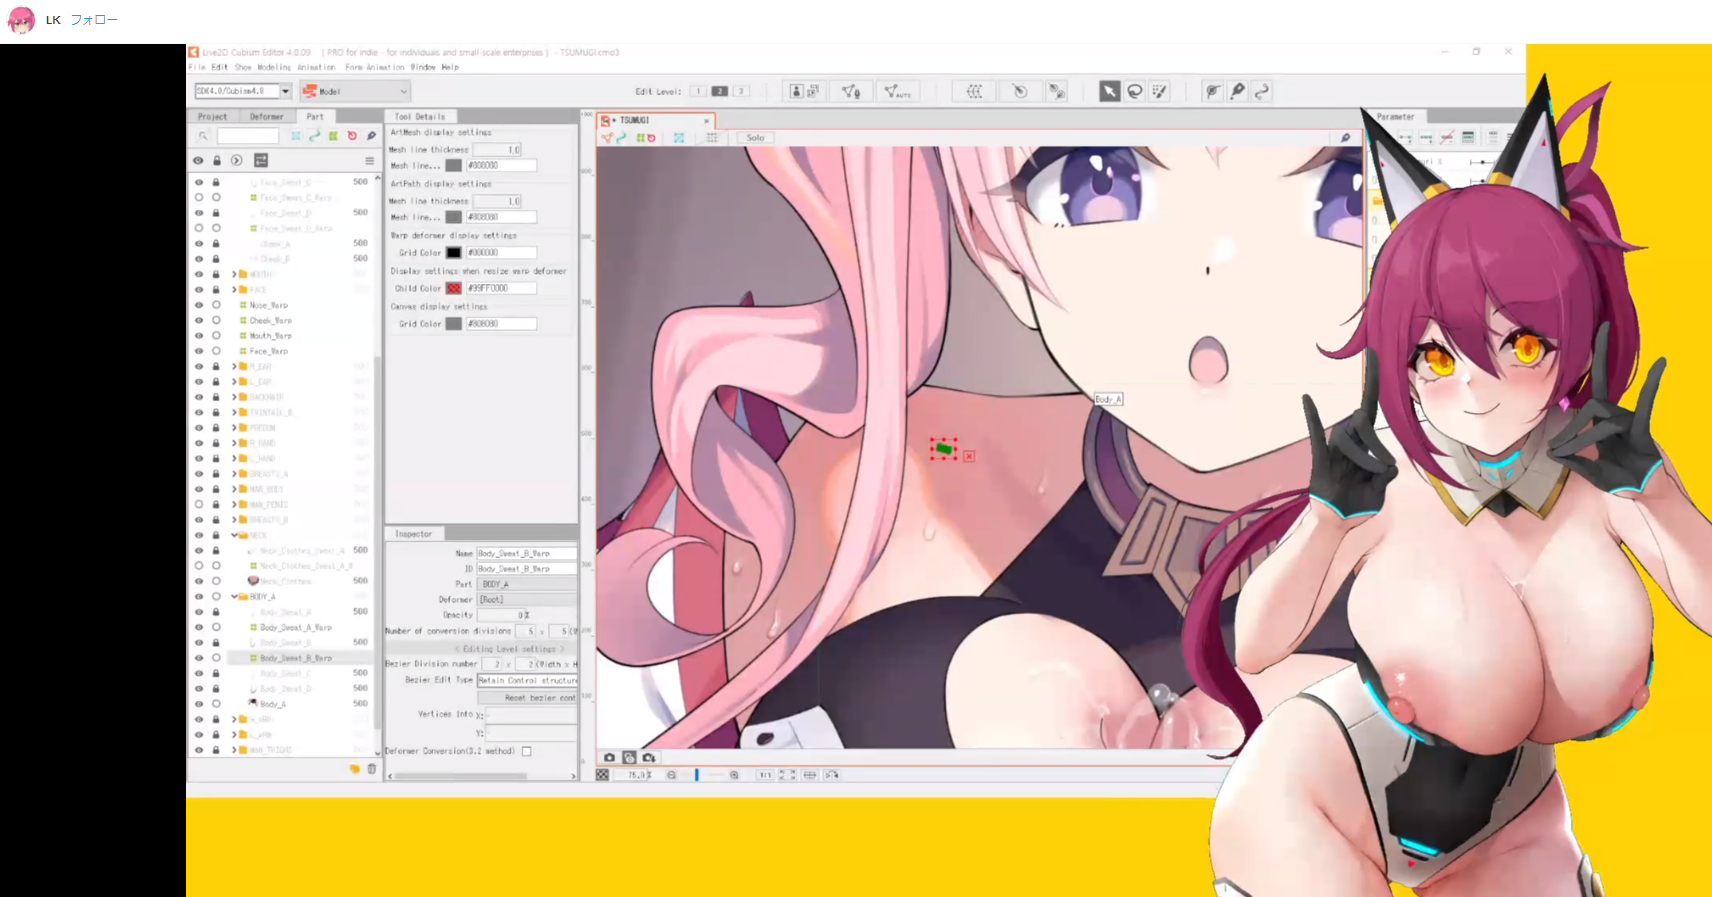
Task: Expand the MOUTH folder
Action: click(234, 274)
